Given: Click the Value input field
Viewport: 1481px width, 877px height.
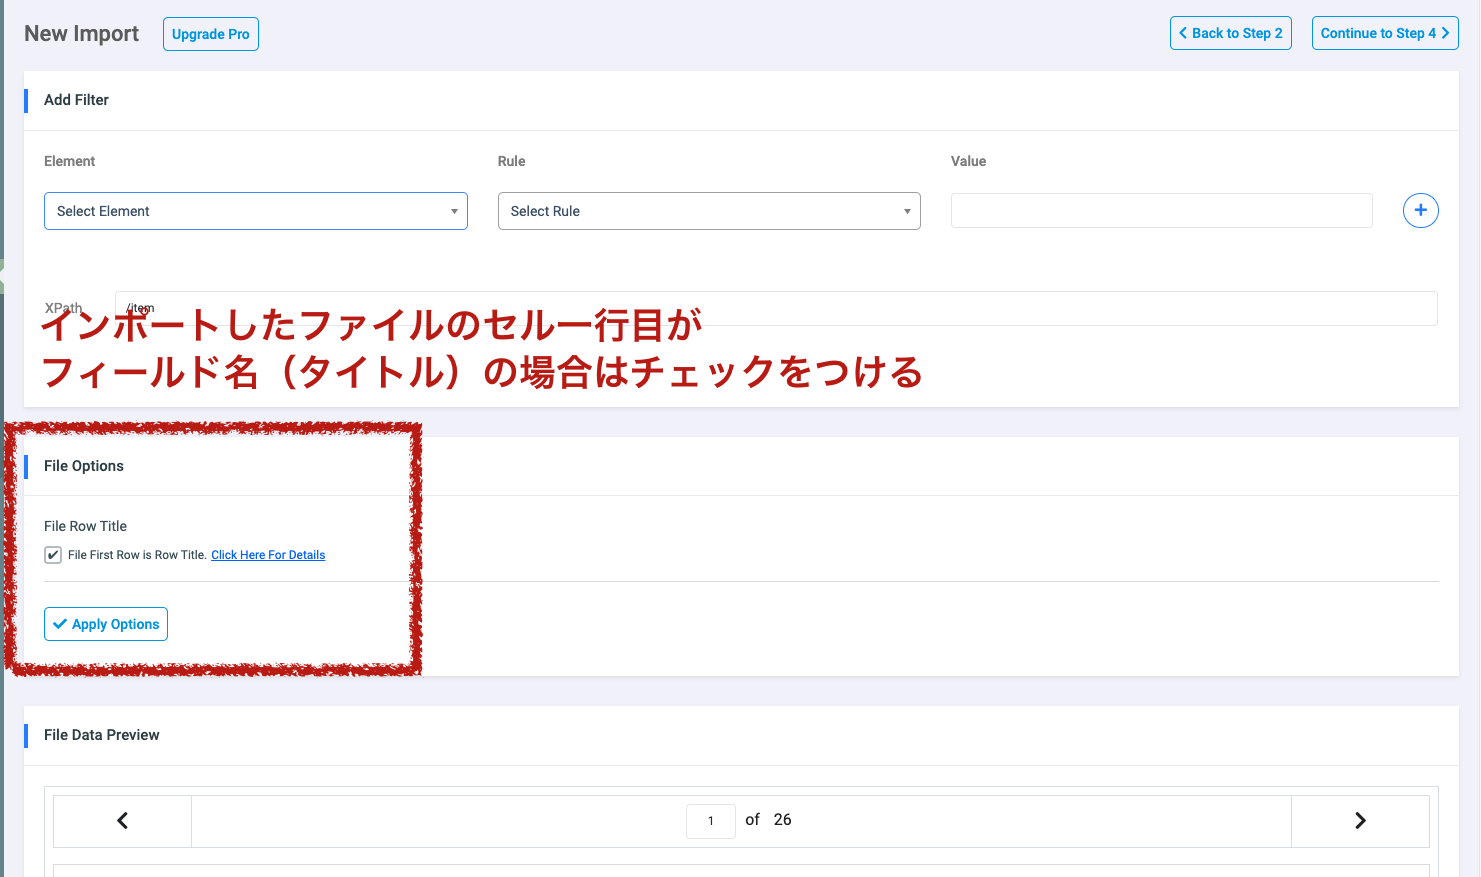Looking at the screenshot, I should point(1160,210).
